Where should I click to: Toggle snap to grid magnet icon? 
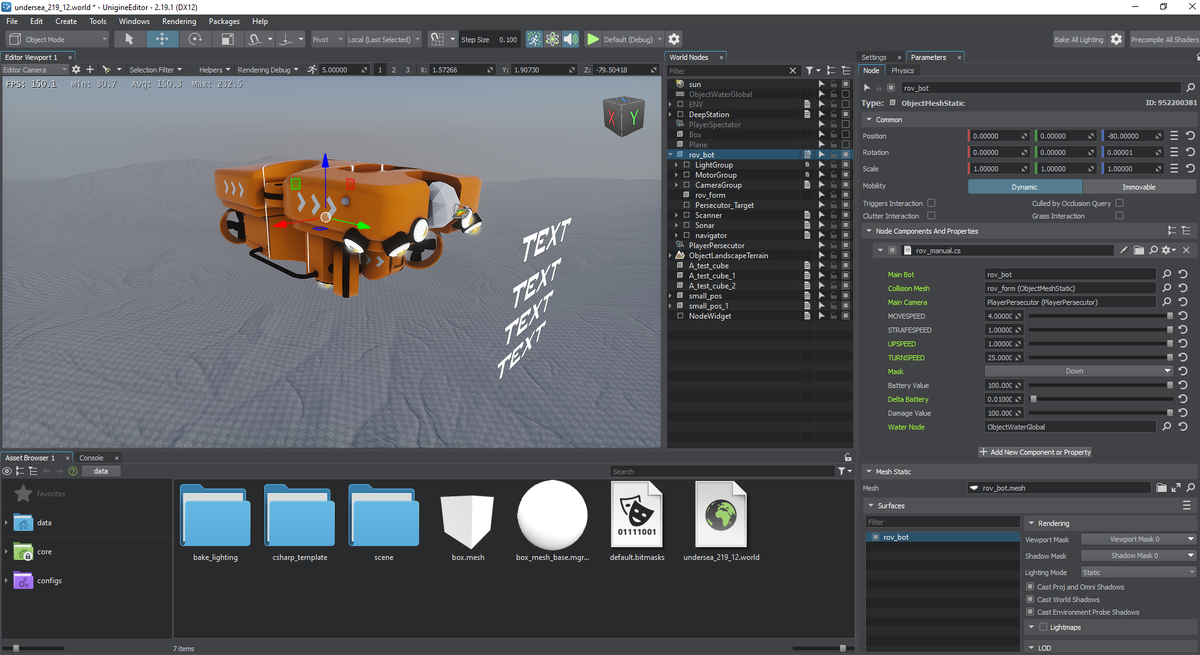[437, 39]
